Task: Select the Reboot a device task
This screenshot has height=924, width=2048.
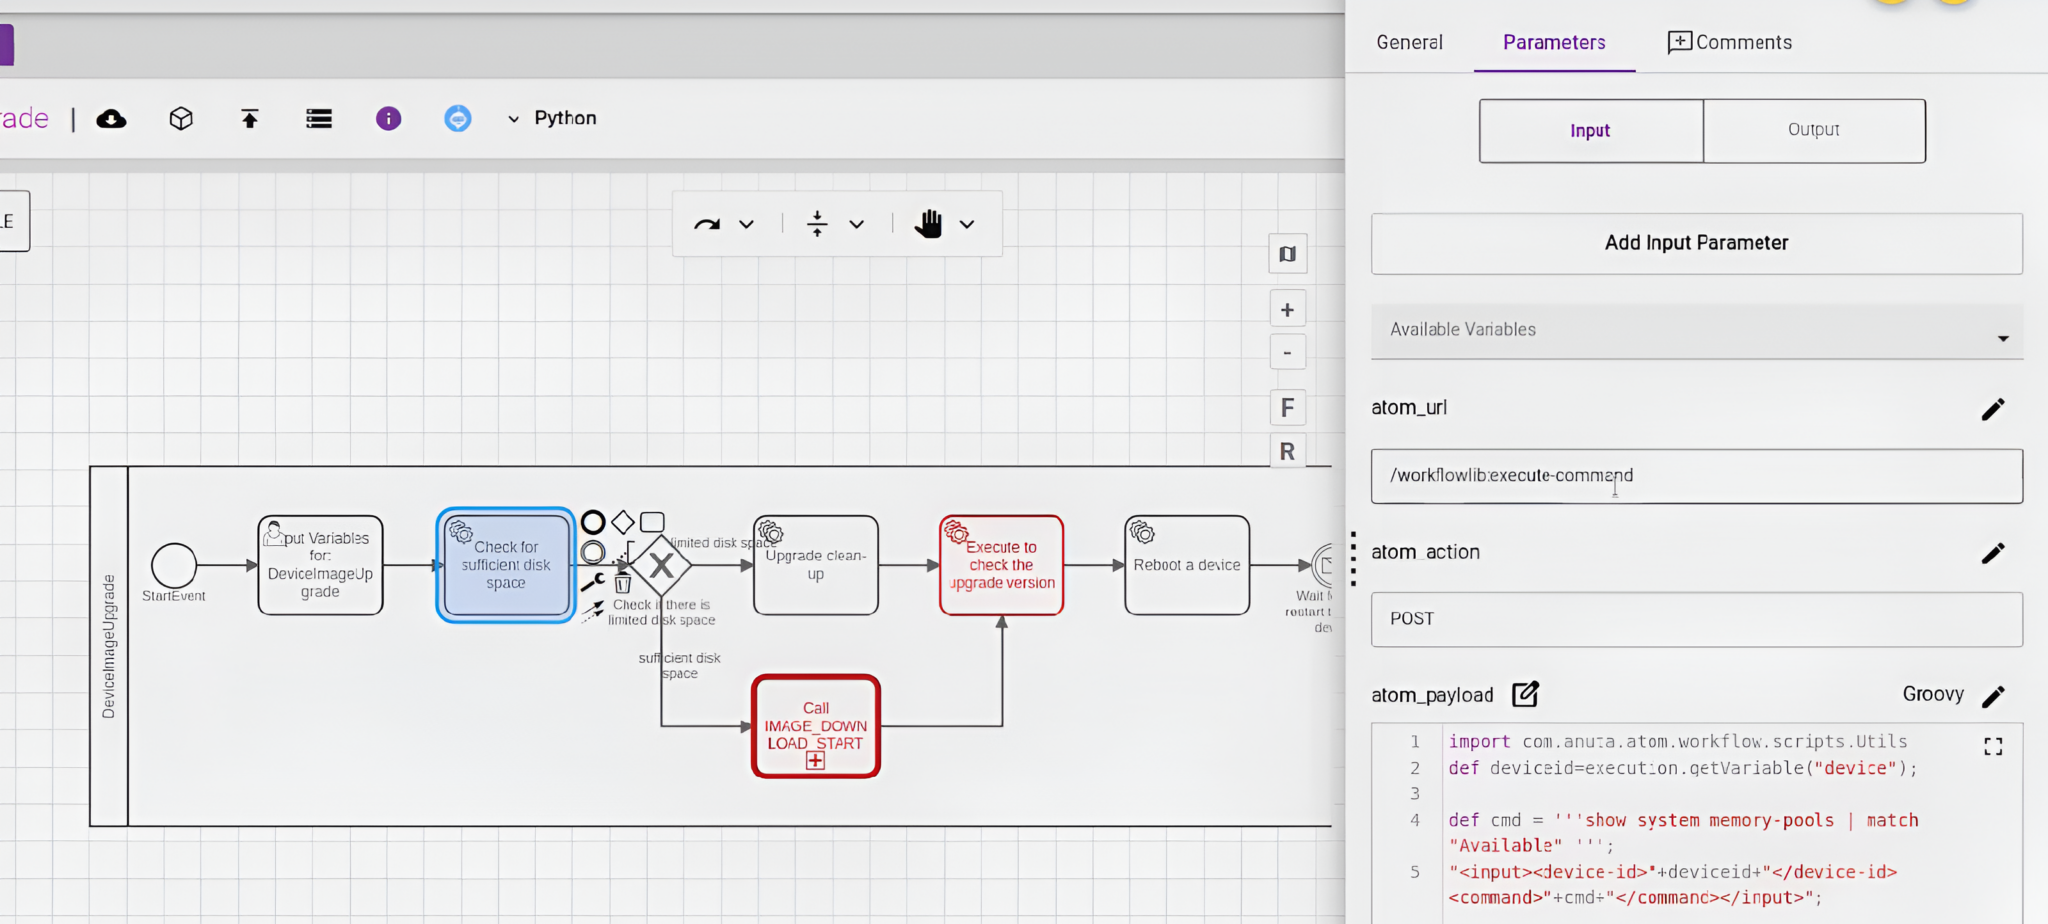Action: (x=1187, y=565)
